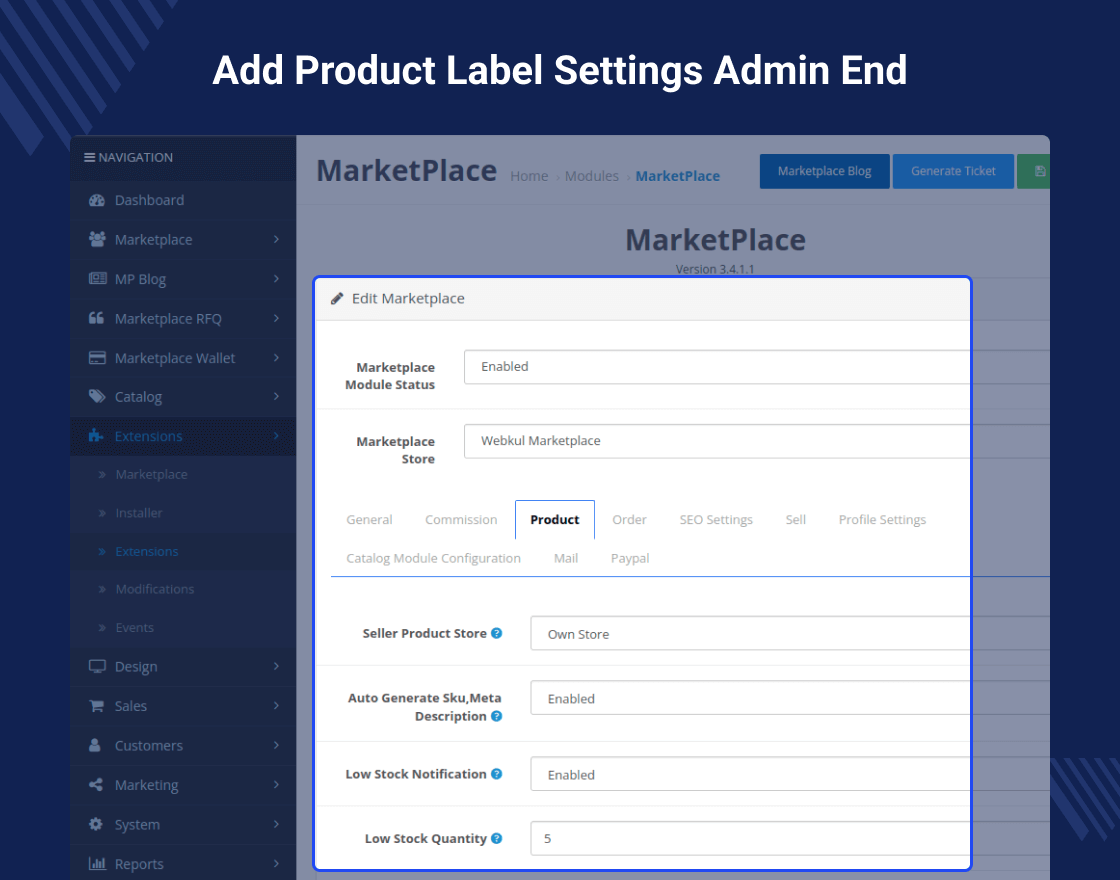This screenshot has height=880, width=1120.
Task: Switch to the General tab
Action: click(369, 519)
